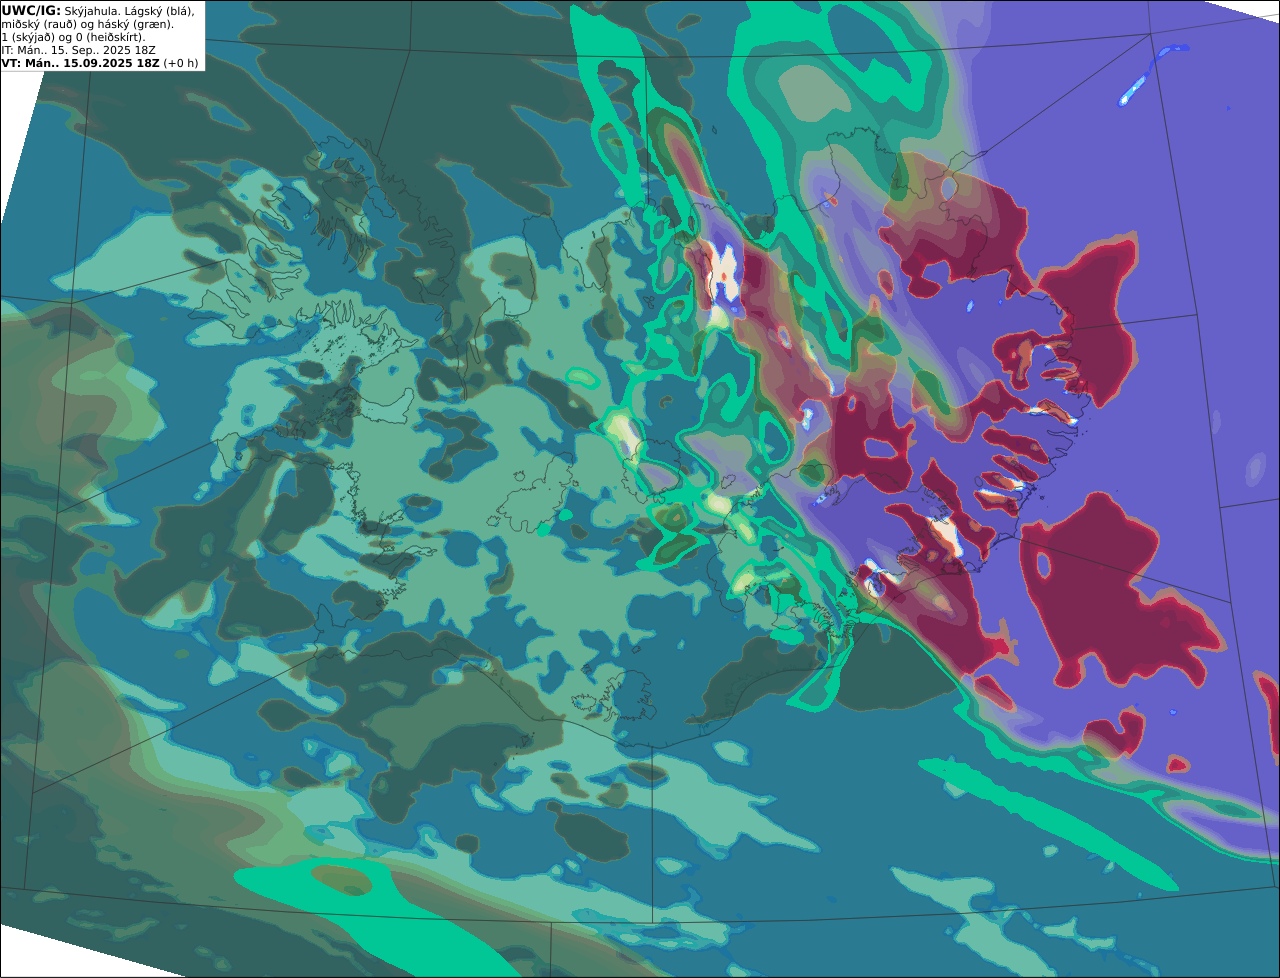Viewport: 1280px width, 978px height.
Task: Click the bold "UWC/IG:" title label
Action: (x=30, y=11)
